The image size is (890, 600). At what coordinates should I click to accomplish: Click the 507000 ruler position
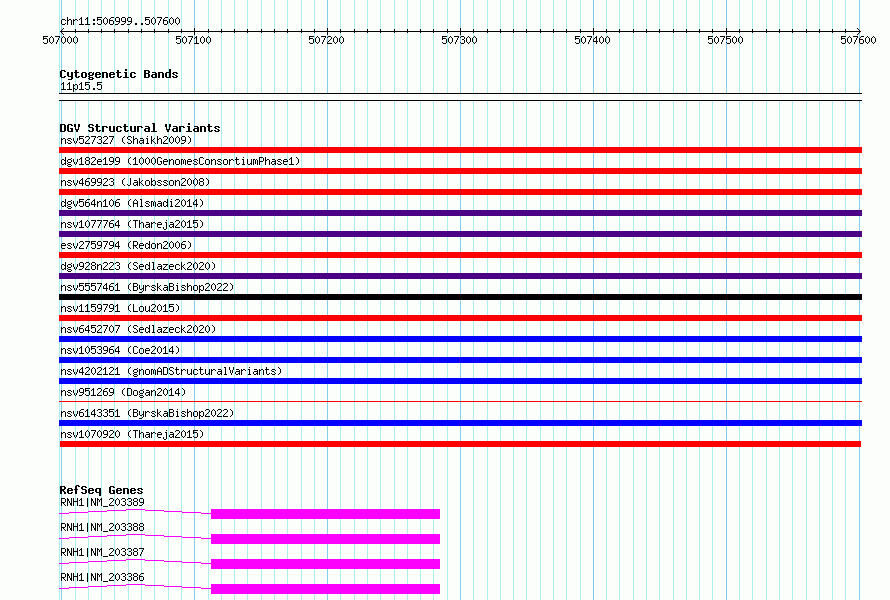click(x=61, y=40)
